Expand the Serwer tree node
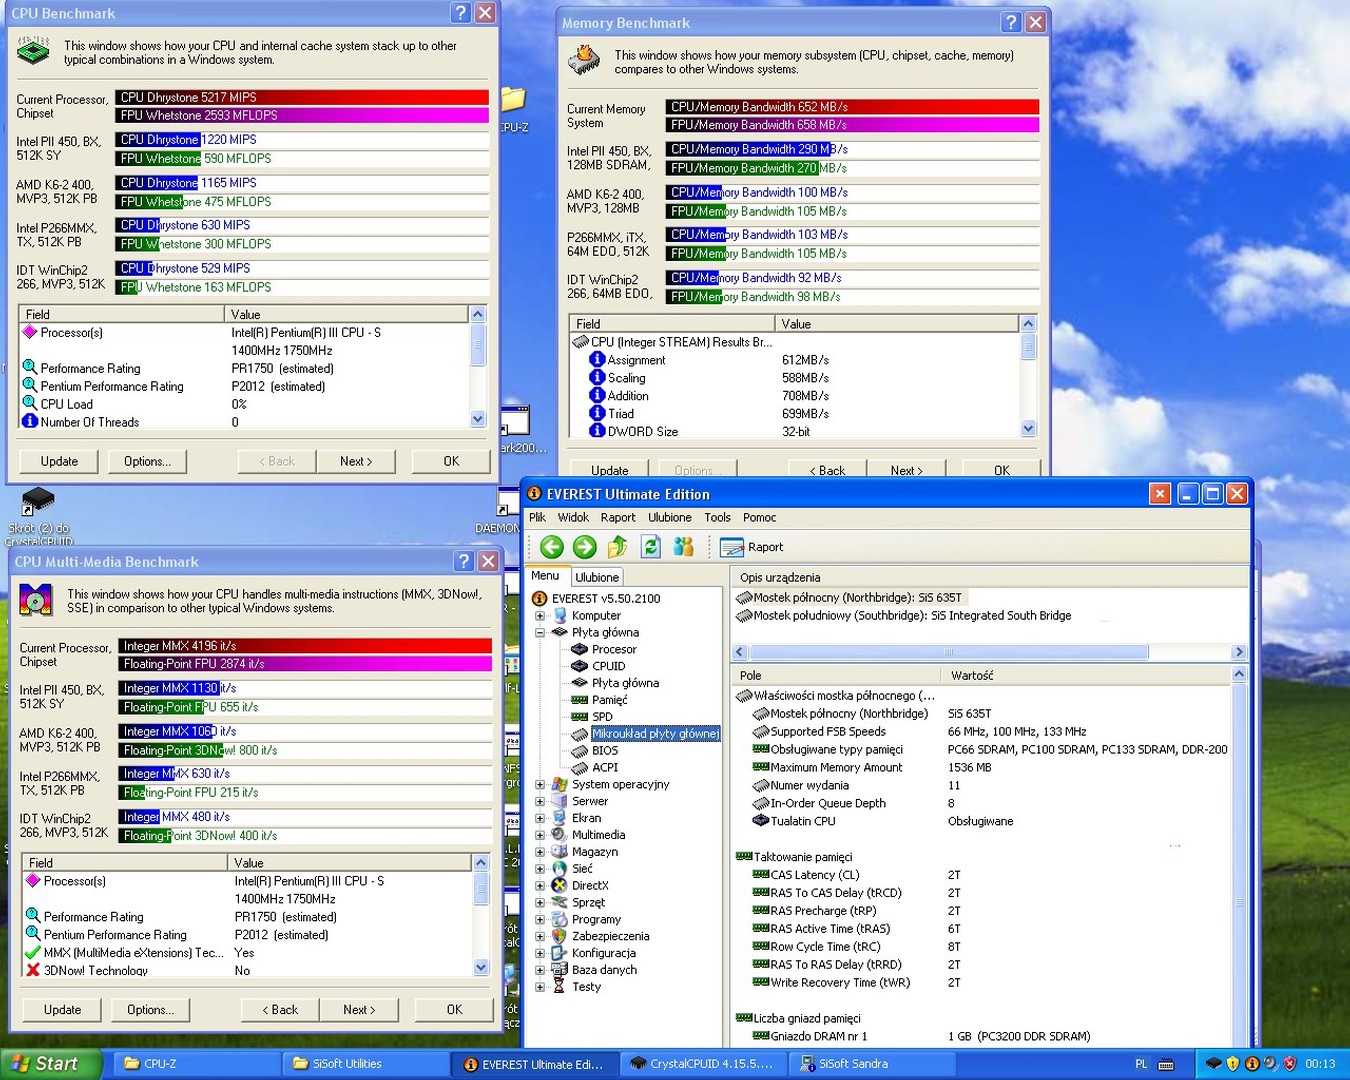The image size is (1350, 1080). pyautogui.click(x=540, y=802)
